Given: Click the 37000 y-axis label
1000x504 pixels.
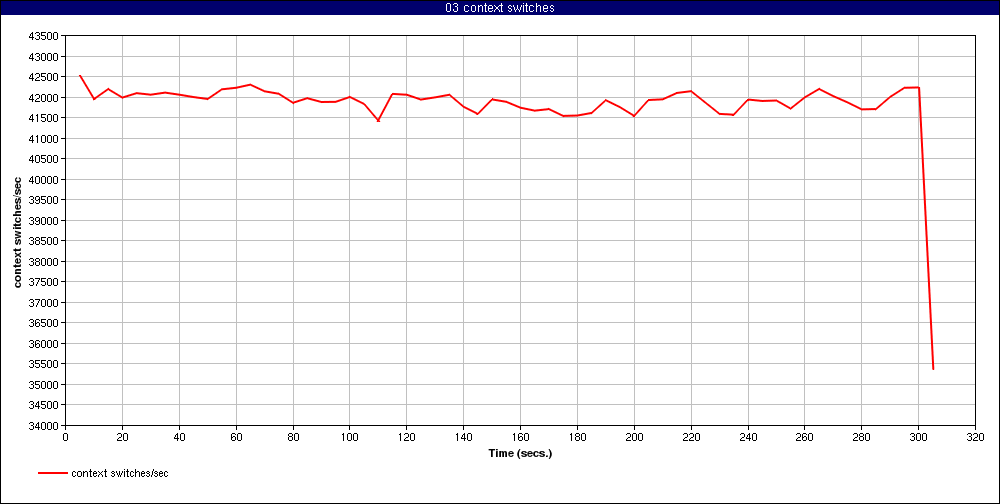Looking at the screenshot, I should [45, 302].
